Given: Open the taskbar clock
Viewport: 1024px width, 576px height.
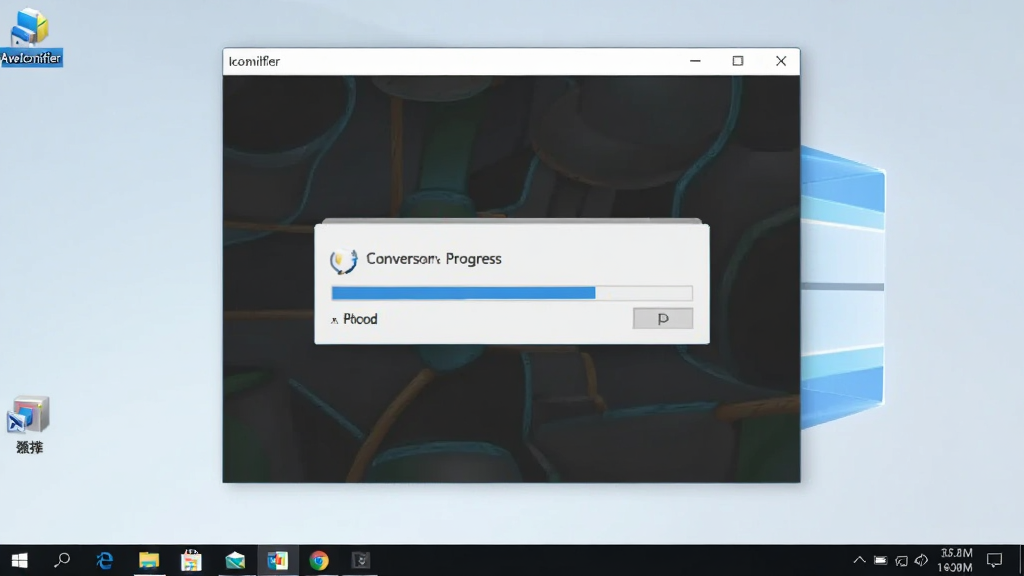Looking at the screenshot, I should (956, 560).
